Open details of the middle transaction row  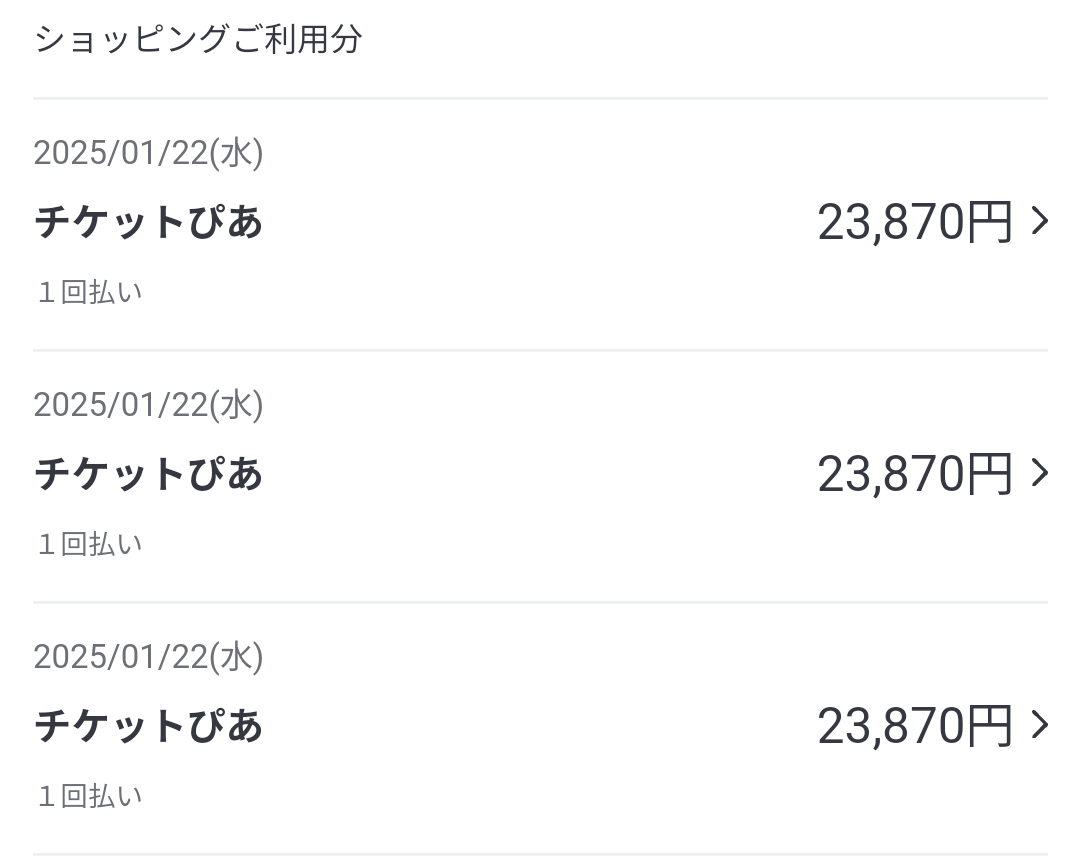(x=540, y=476)
